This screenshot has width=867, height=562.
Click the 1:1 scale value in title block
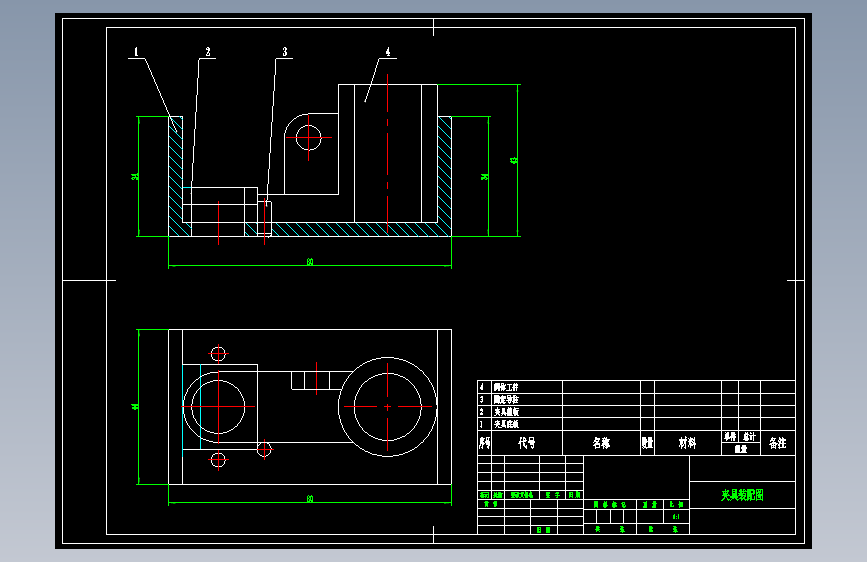(x=676, y=517)
